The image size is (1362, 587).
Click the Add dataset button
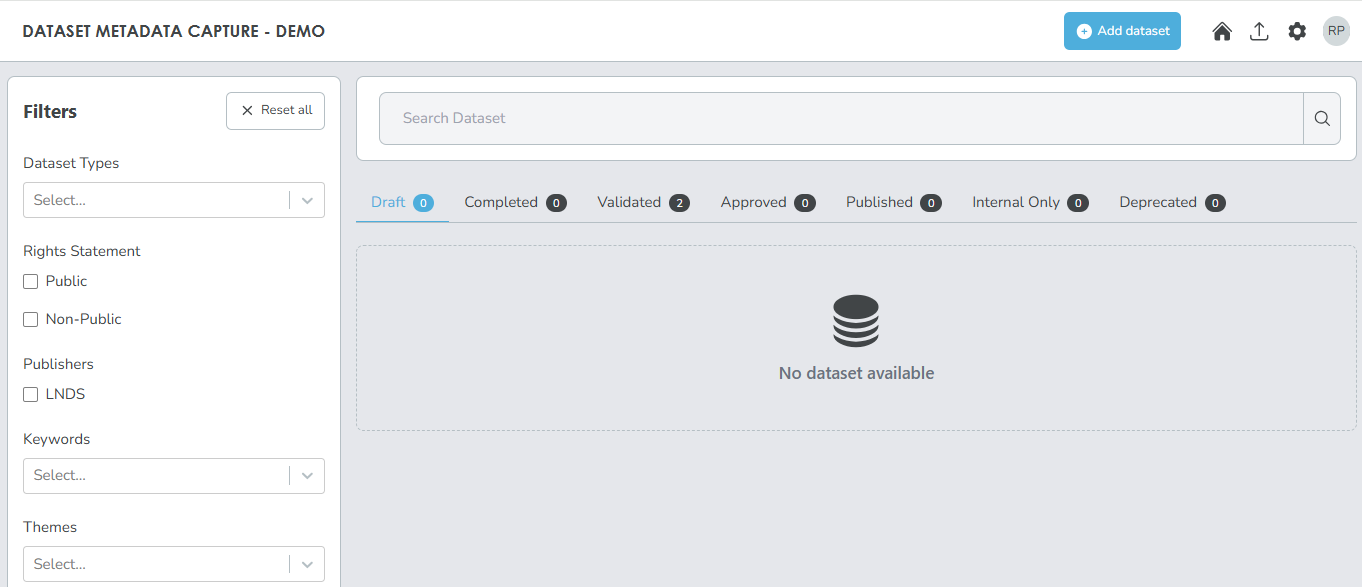tap(1122, 31)
